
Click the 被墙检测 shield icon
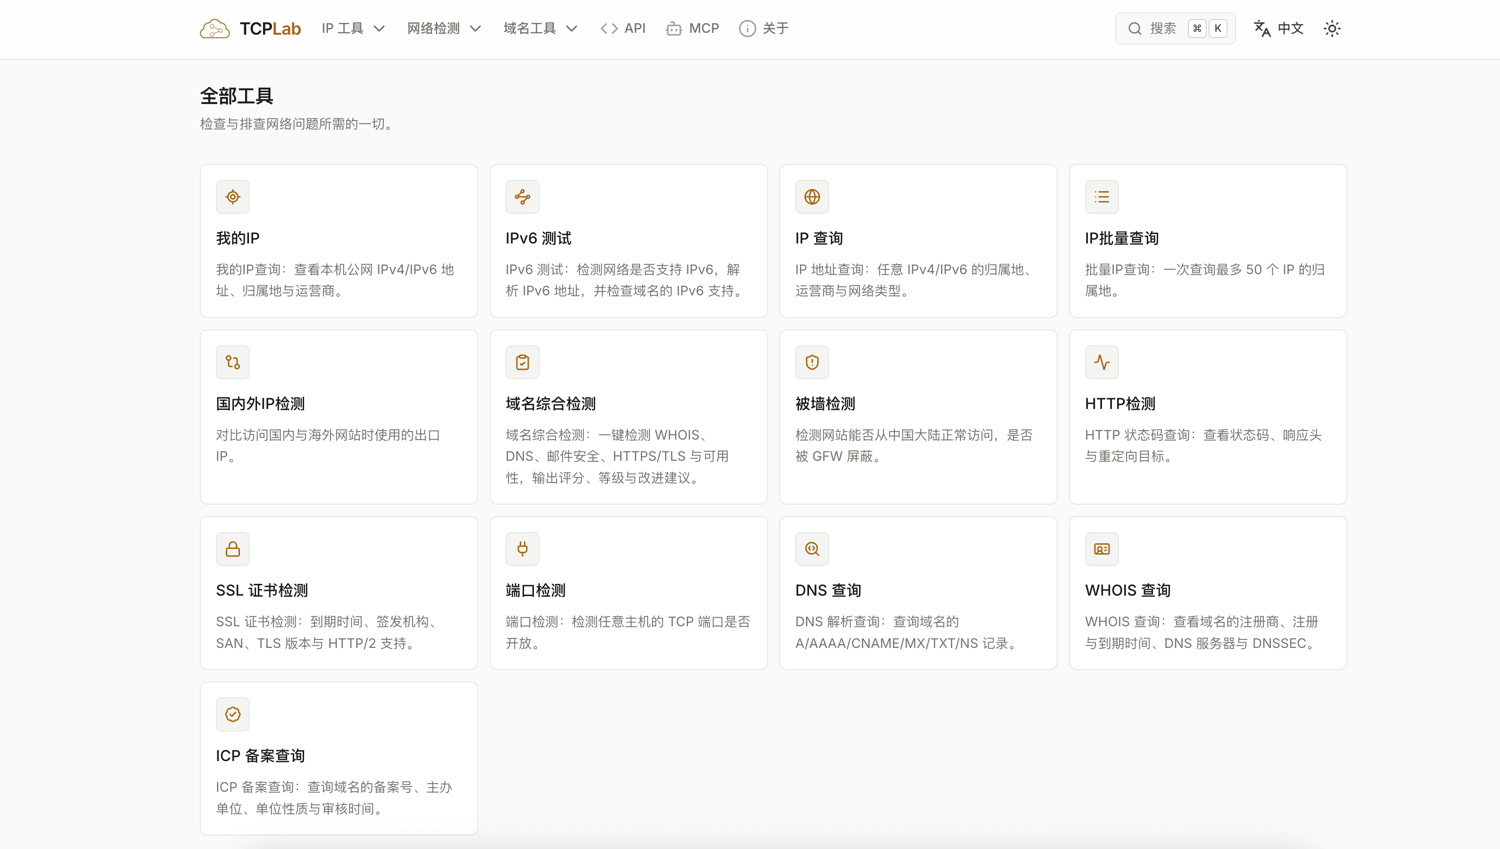coord(812,362)
